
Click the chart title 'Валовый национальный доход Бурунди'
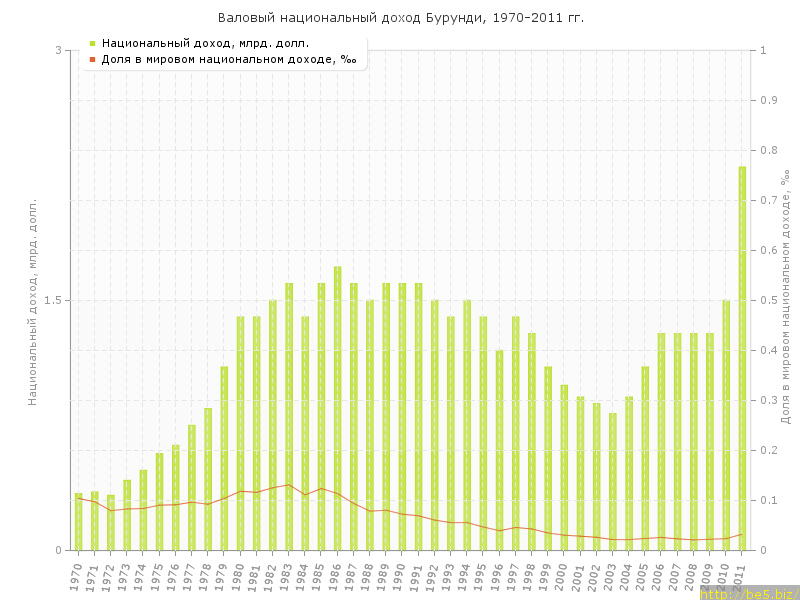coord(400,18)
